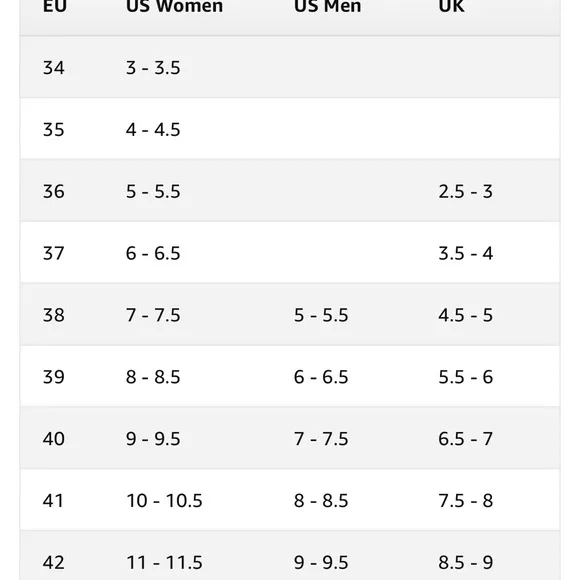The image size is (580, 580).
Task: Click the EU column header
Action: pos(55,6)
